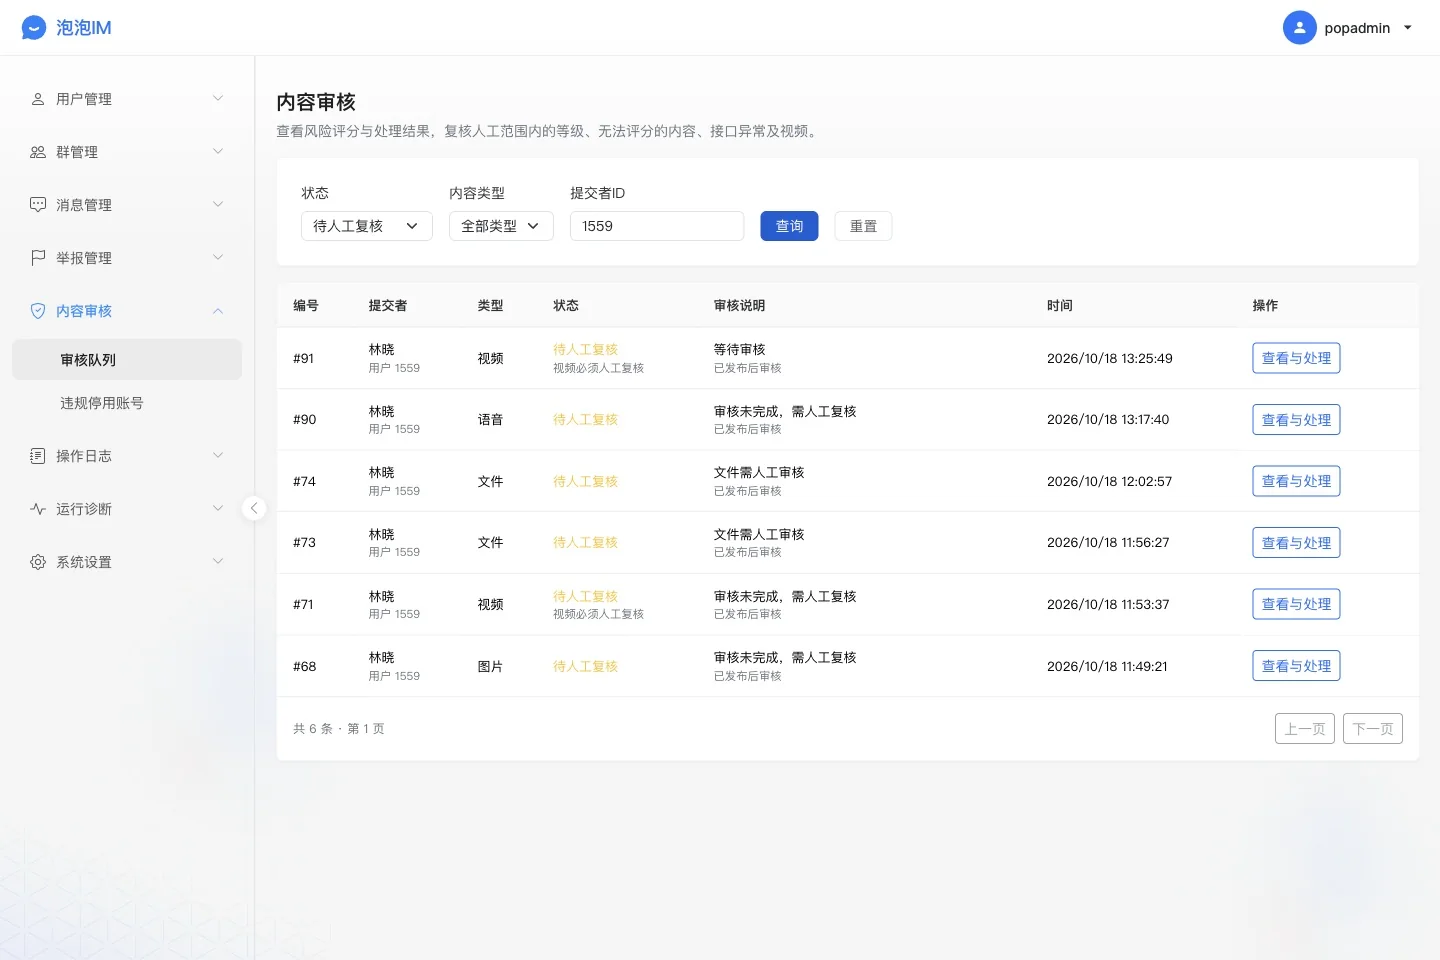Select the 审核队列 submenu item
The width and height of the screenshot is (1440, 960).
(x=127, y=360)
